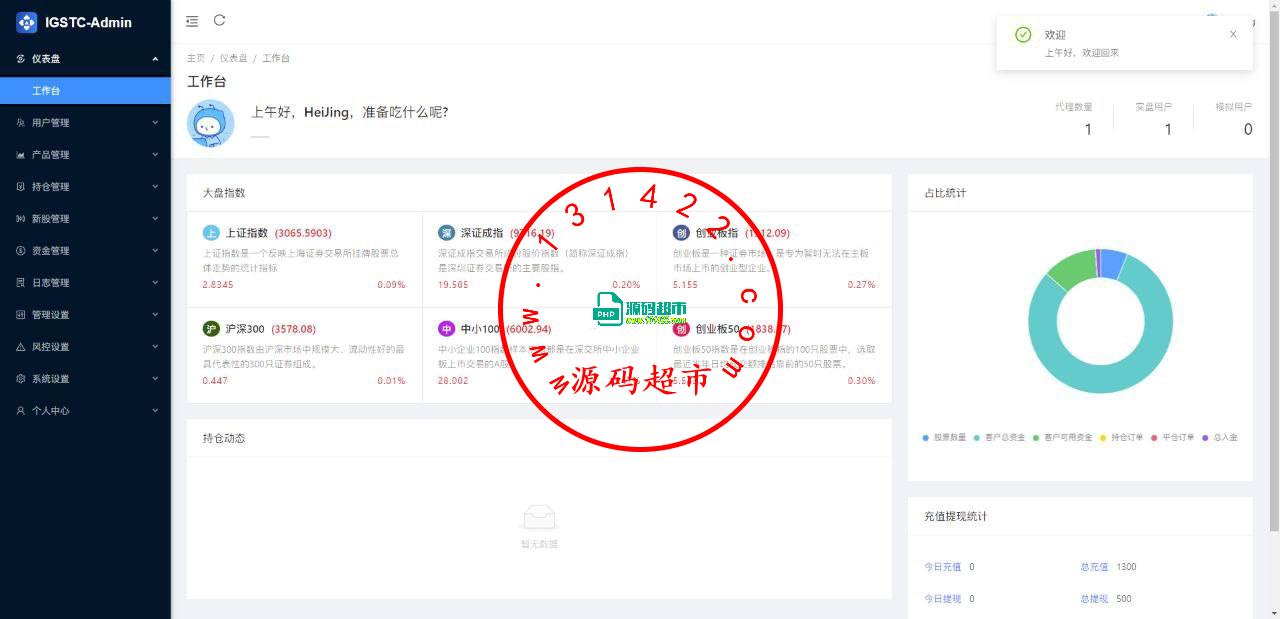
Task: Expand the 管理设置 chevron
Action: coord(155,315)
